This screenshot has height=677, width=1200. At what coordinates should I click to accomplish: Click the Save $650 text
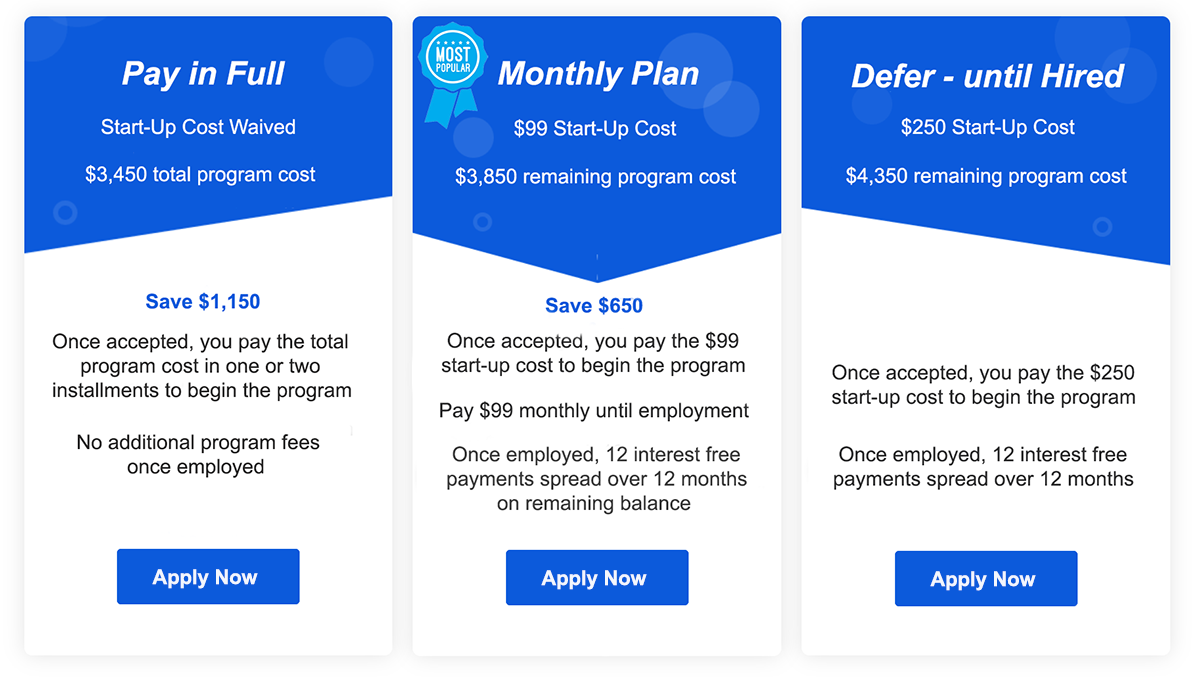tap(594, 306)
